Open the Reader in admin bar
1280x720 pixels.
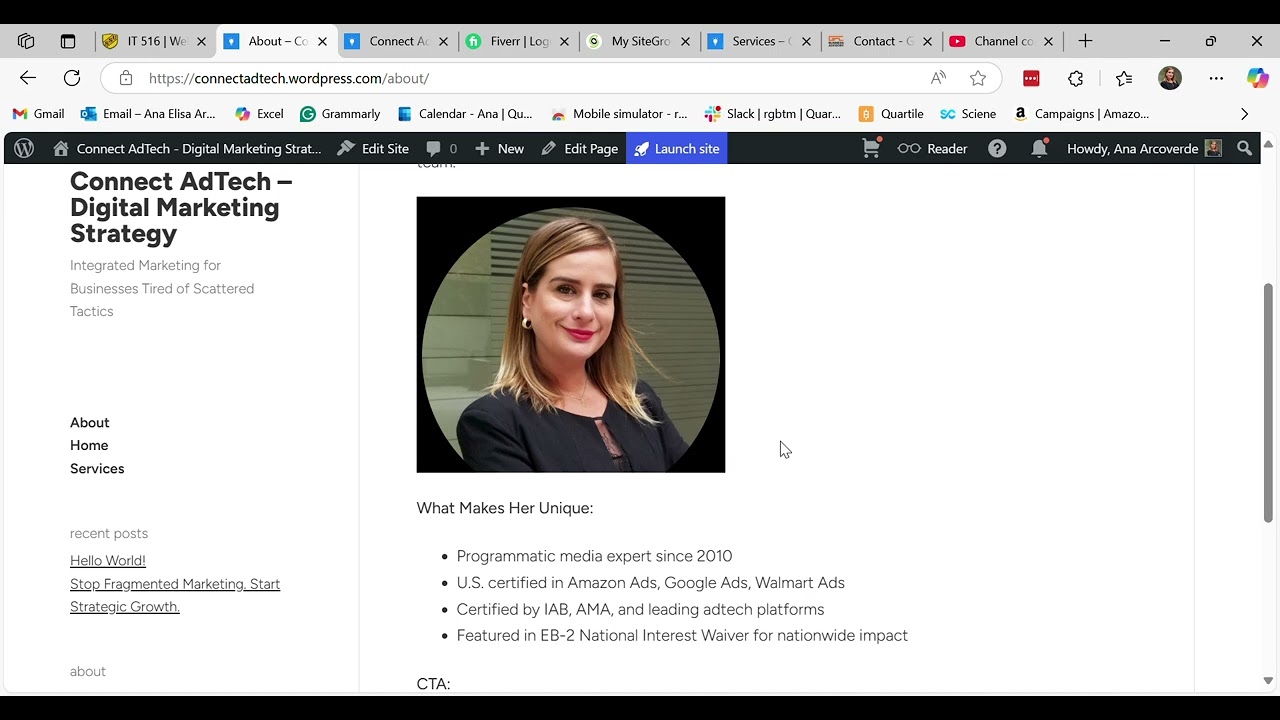pyautogui.click(x=933, y=148)
